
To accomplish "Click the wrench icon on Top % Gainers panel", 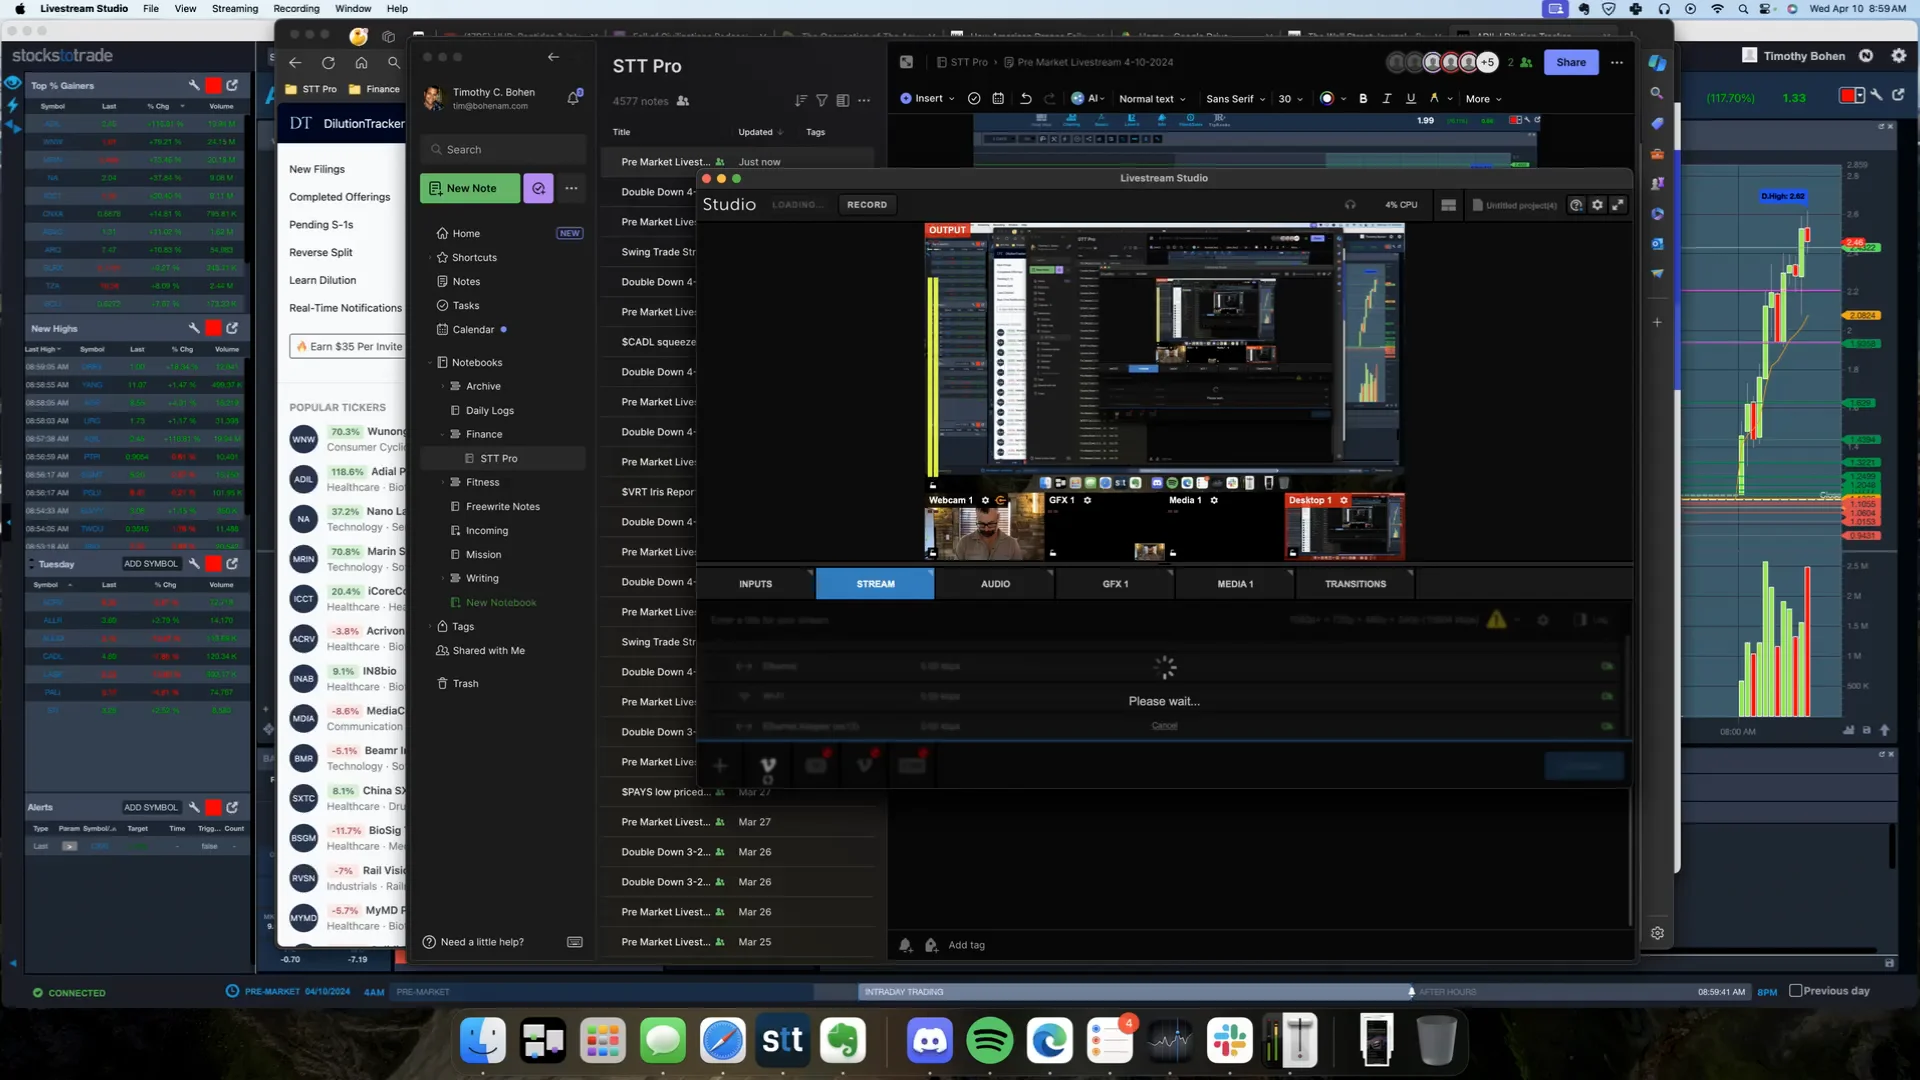I will pos(193,86).
